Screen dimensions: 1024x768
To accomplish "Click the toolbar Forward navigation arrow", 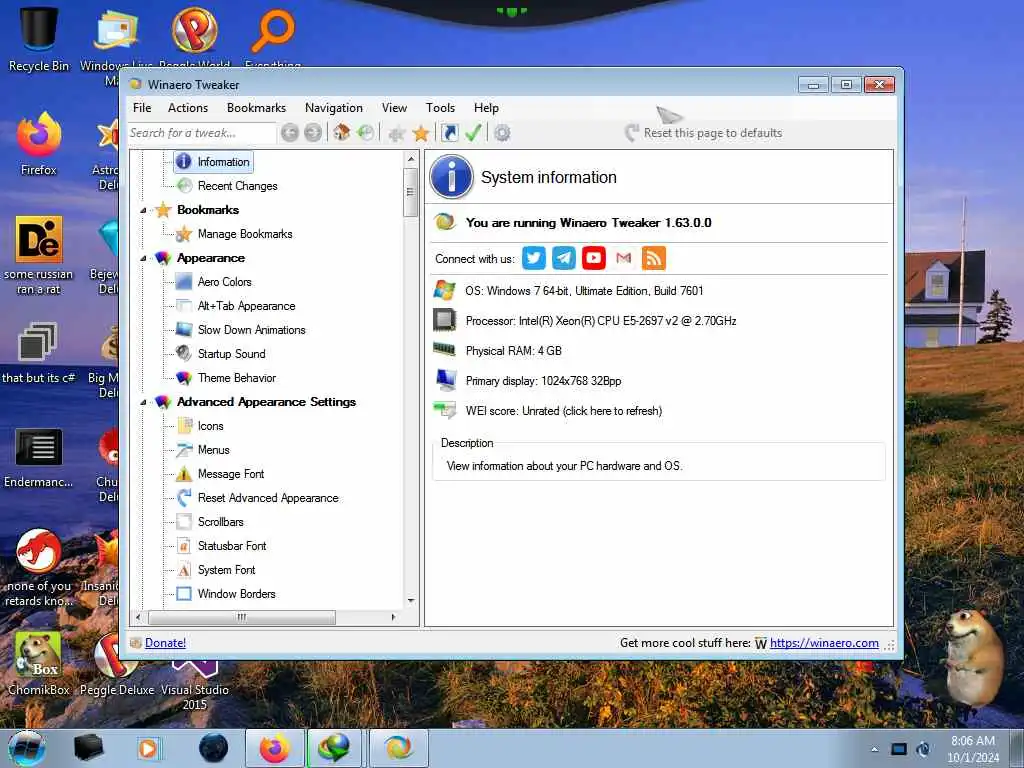I will (313, 133).
